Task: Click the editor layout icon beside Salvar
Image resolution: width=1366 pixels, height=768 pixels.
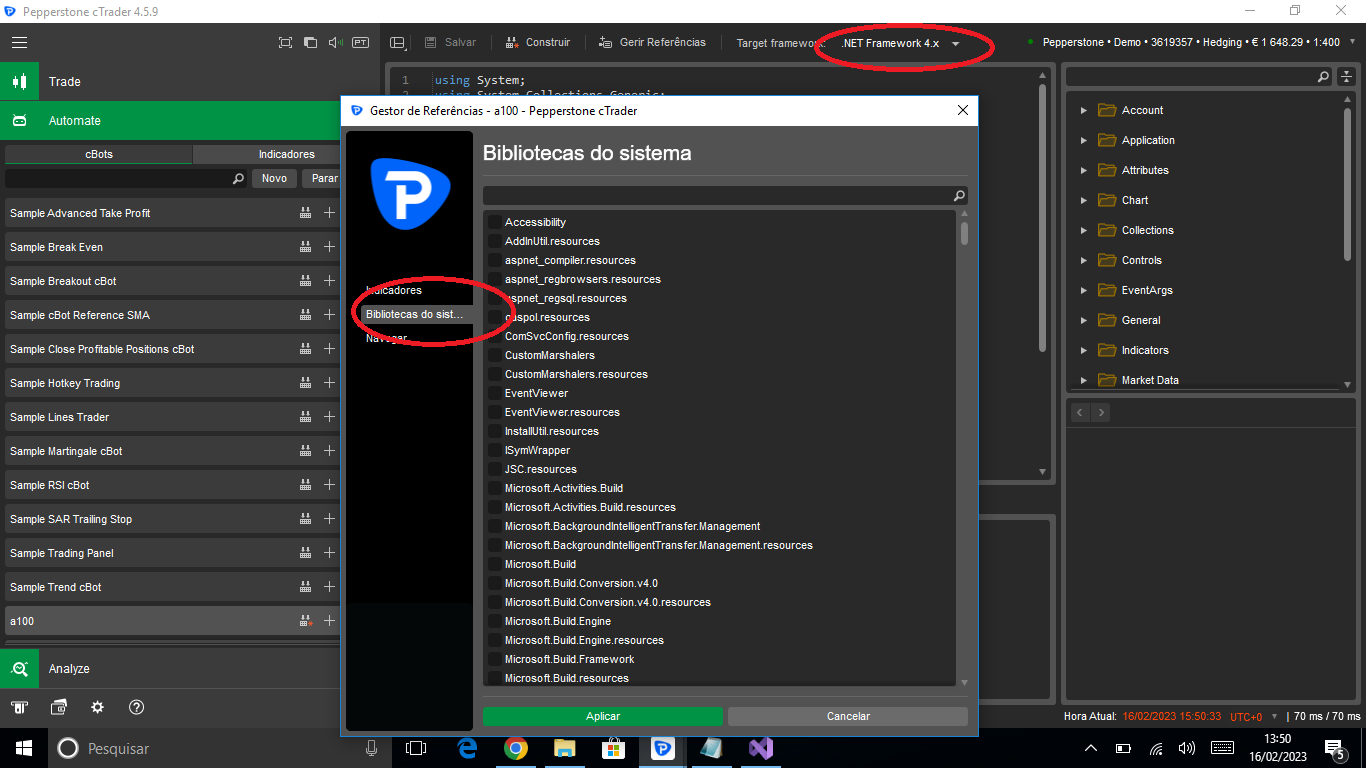Action: (x=398, y=43)
